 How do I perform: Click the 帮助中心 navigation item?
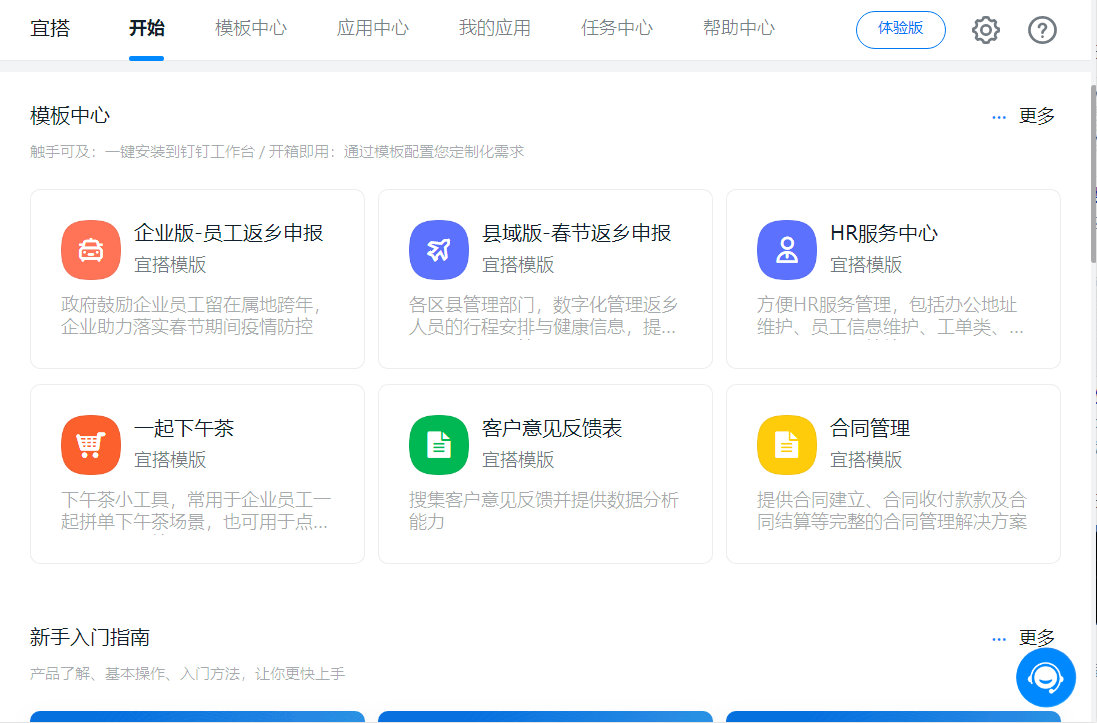tap(738, 29)
